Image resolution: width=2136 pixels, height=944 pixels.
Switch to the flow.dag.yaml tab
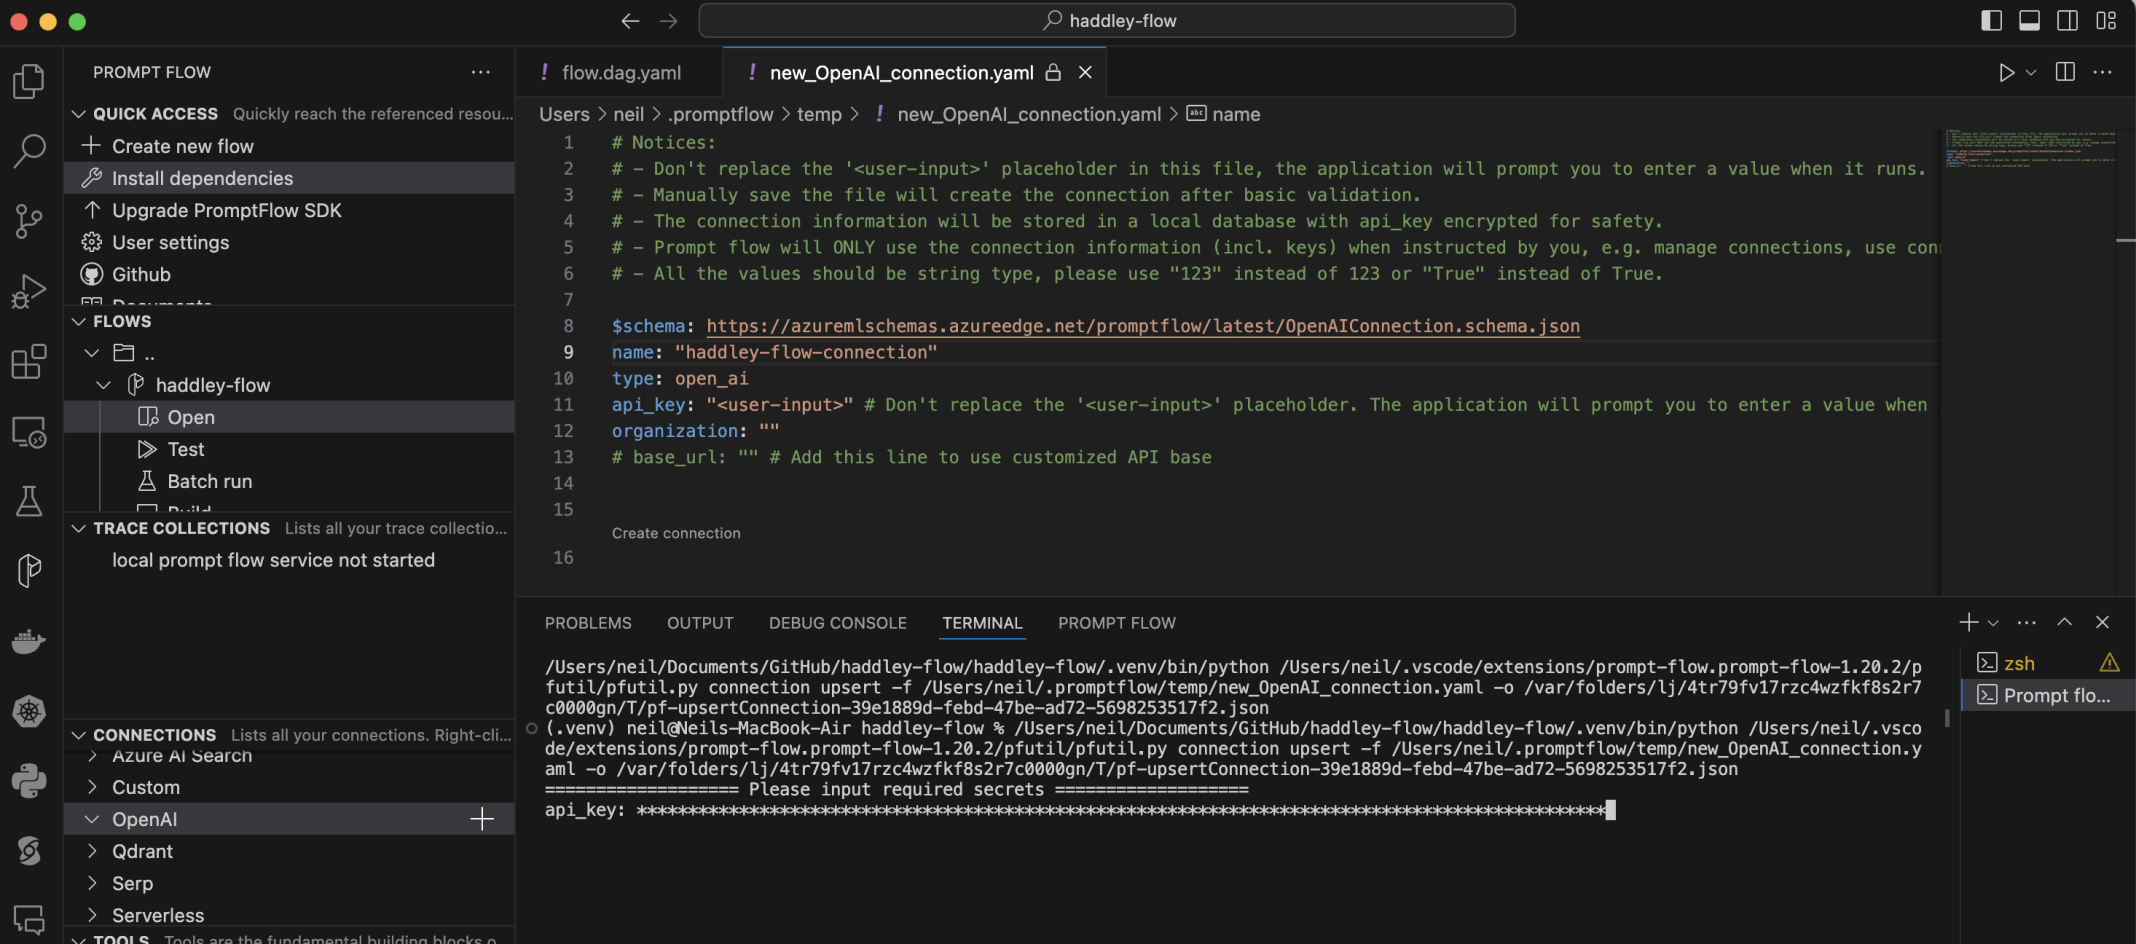[x=620, y=73]
